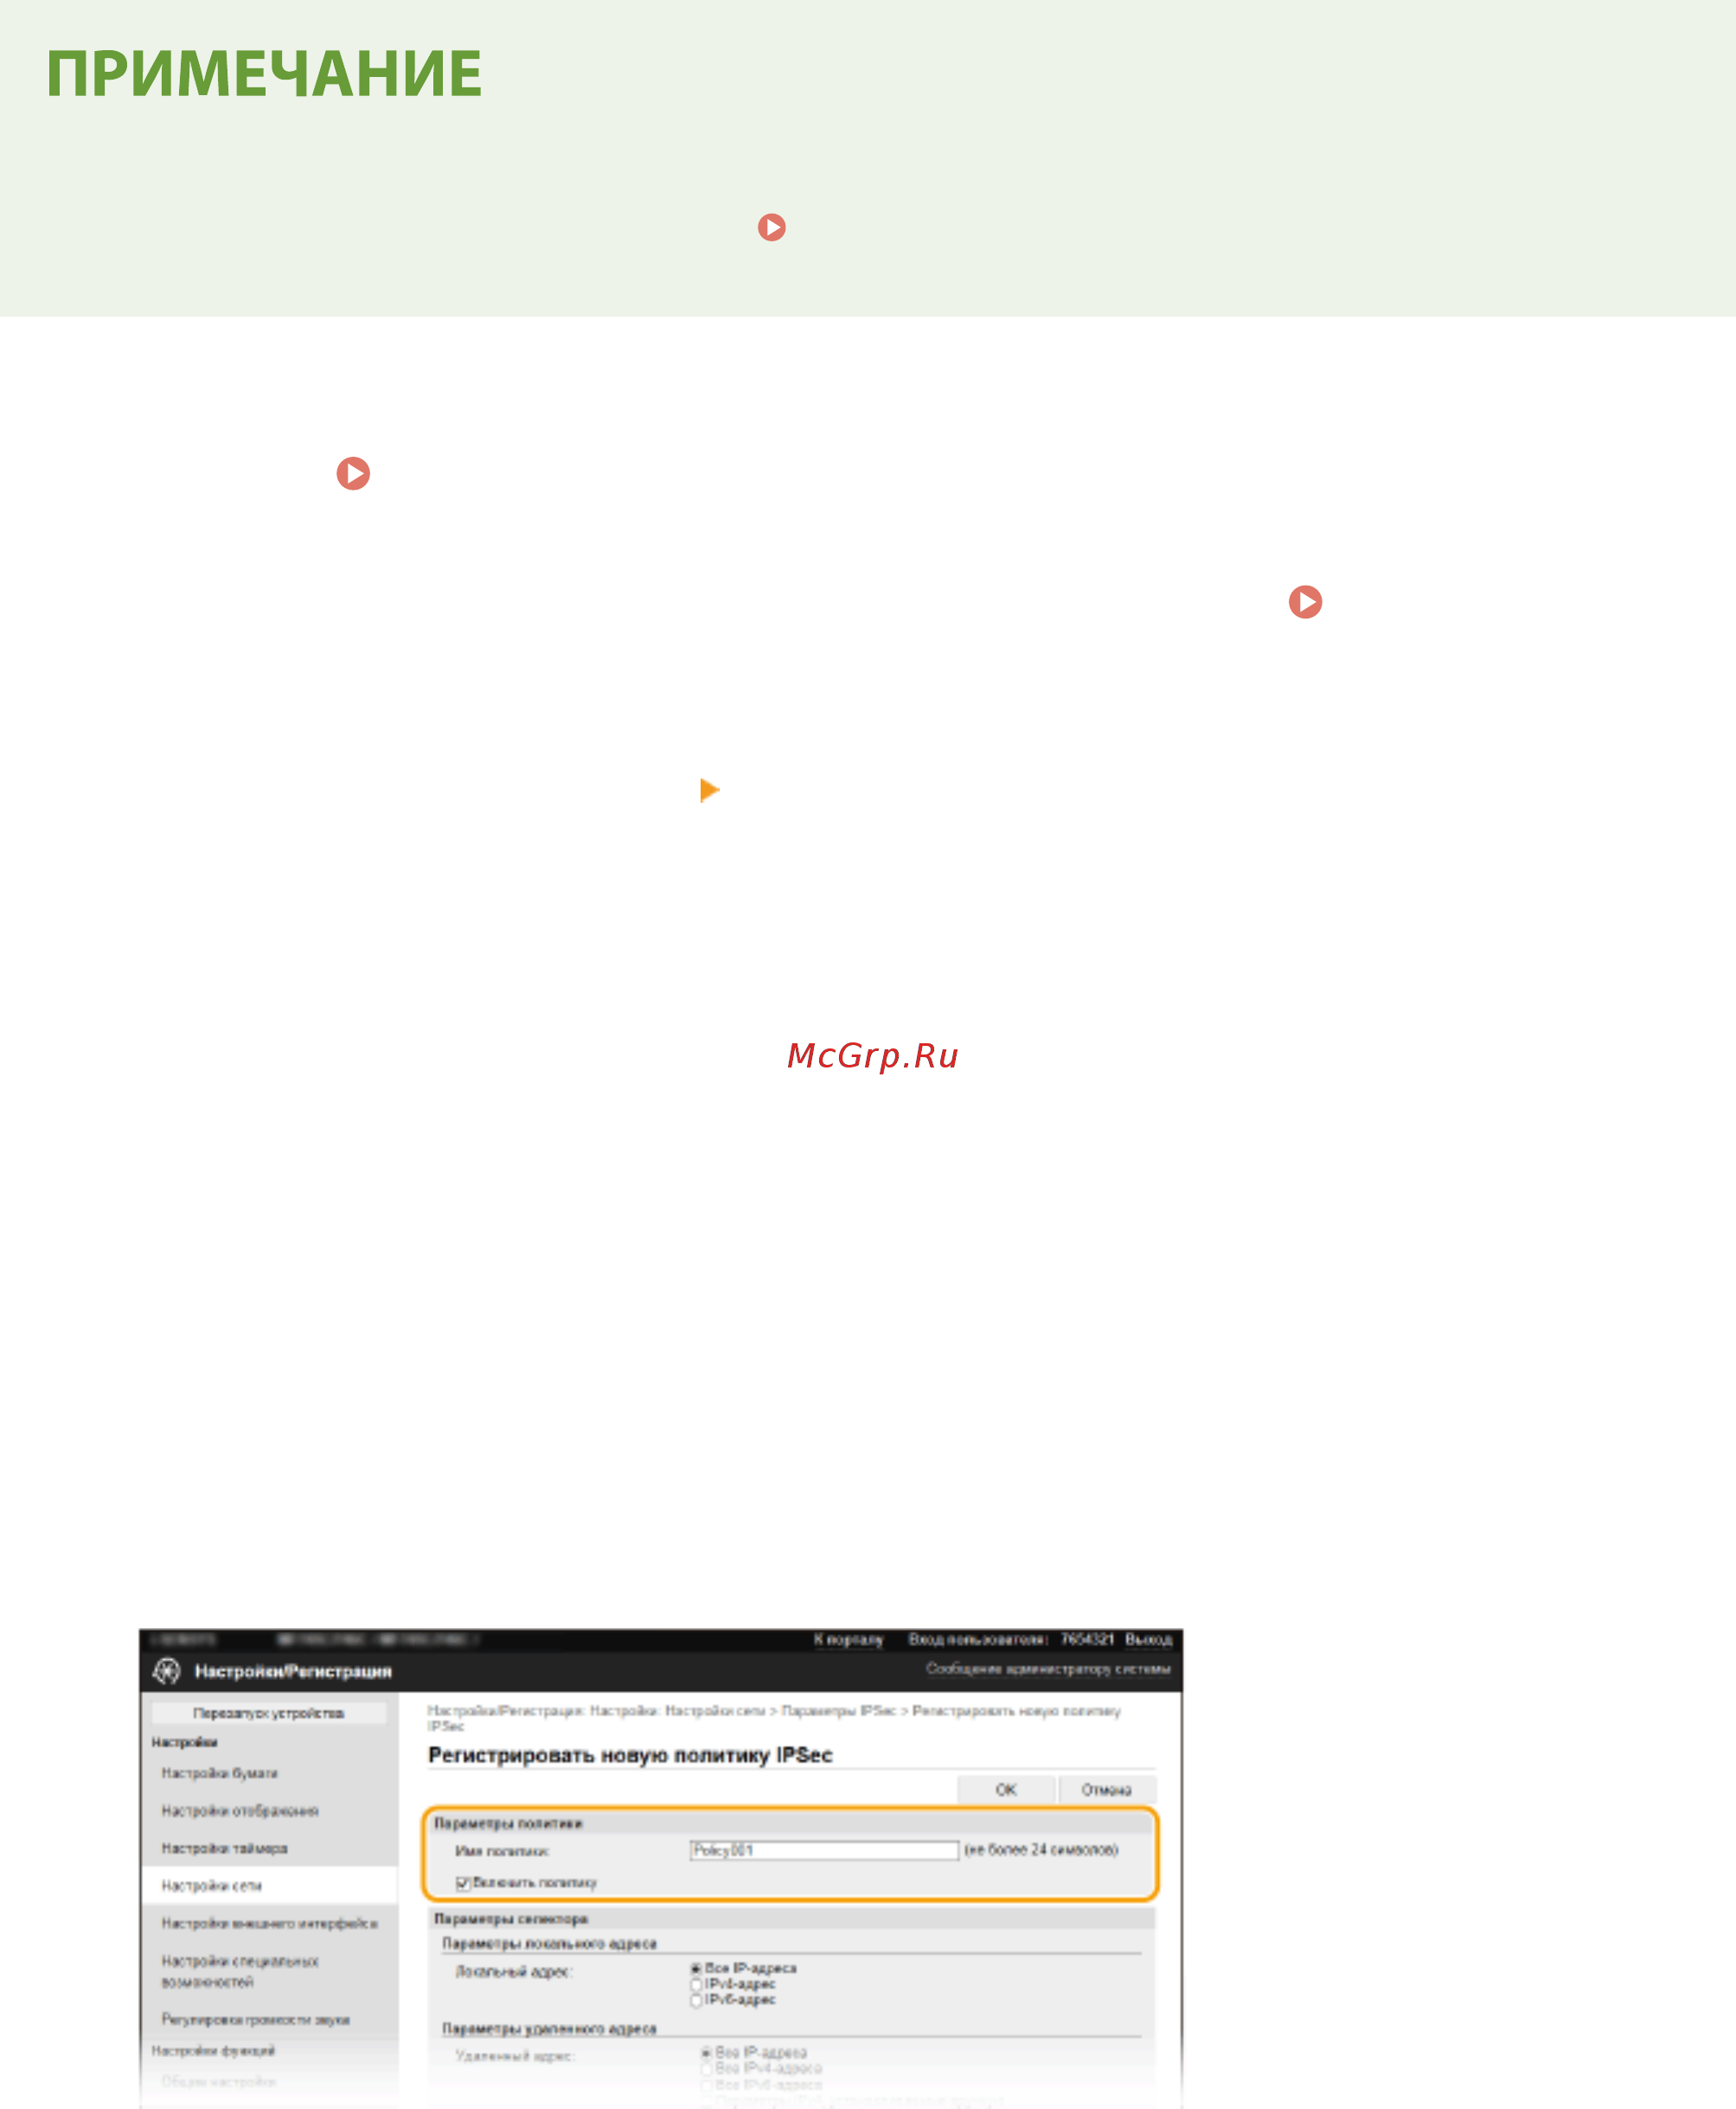Select Все IPv4-адреса for Удаленный адрес
Image resolution: width=1736 pixels, height=2109 pixels.
click(707, 2068)
